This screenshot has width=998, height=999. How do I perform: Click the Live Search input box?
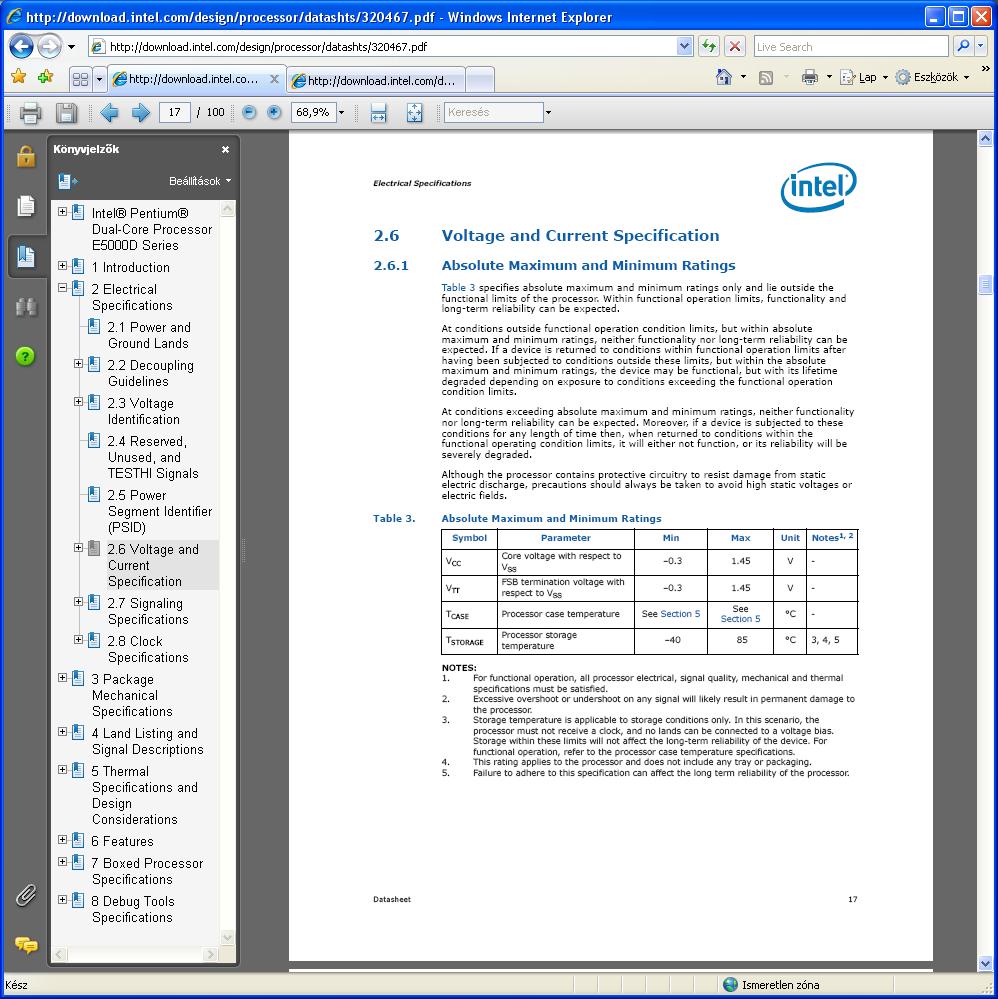[851, 46]
